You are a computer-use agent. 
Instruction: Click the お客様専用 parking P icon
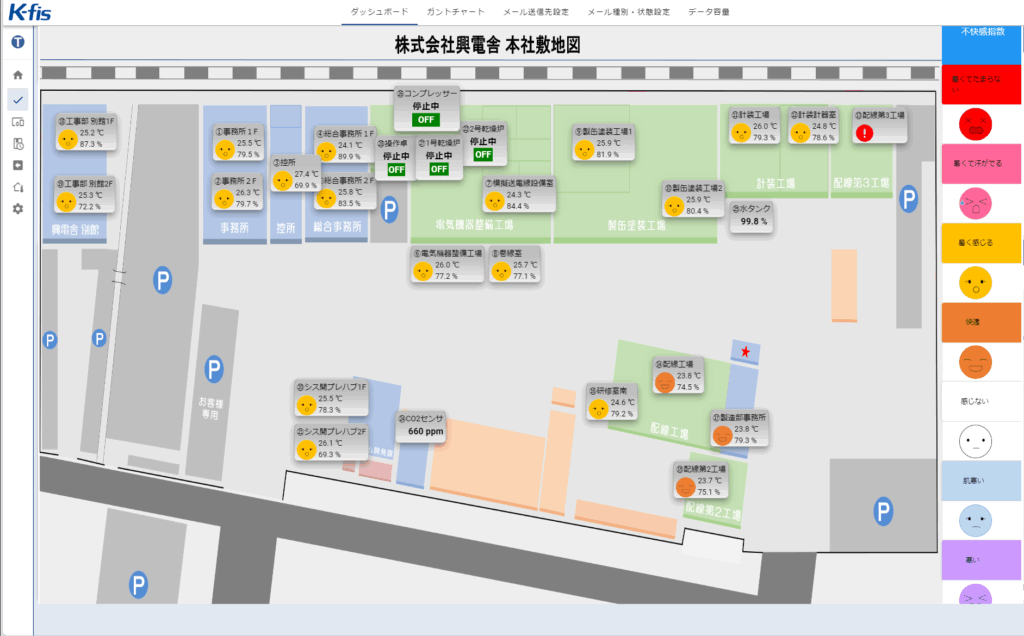pyautogui.click(x=213, y=371)
